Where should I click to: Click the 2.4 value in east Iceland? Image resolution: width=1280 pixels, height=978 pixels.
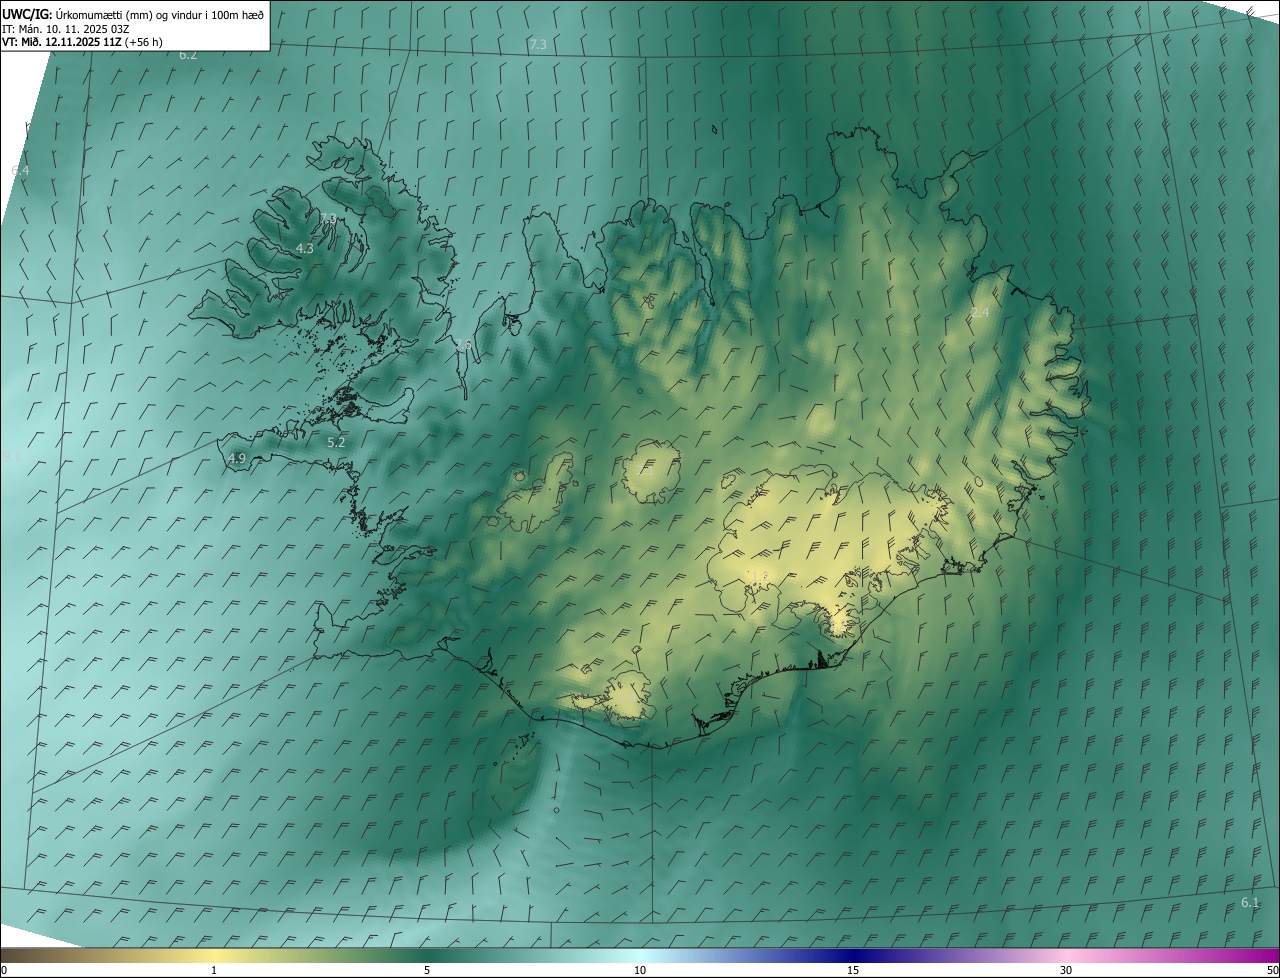tap(980, 313)
